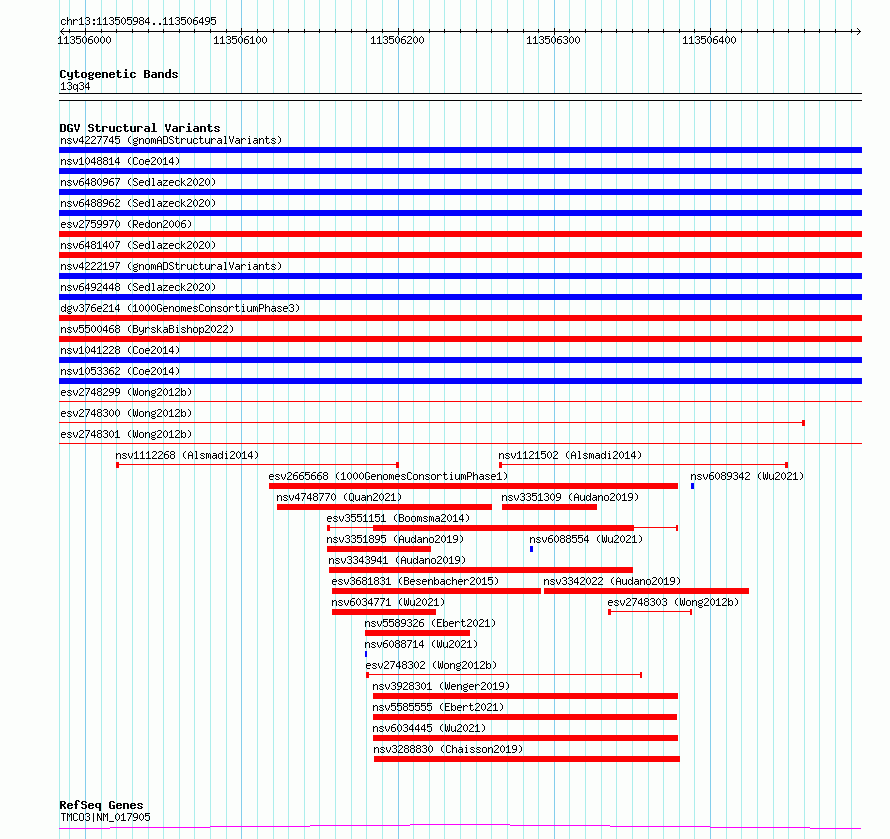Screen dimensions: 890x839
Task: Click the red bar under nsv3351309
Action: pos(549,507)
